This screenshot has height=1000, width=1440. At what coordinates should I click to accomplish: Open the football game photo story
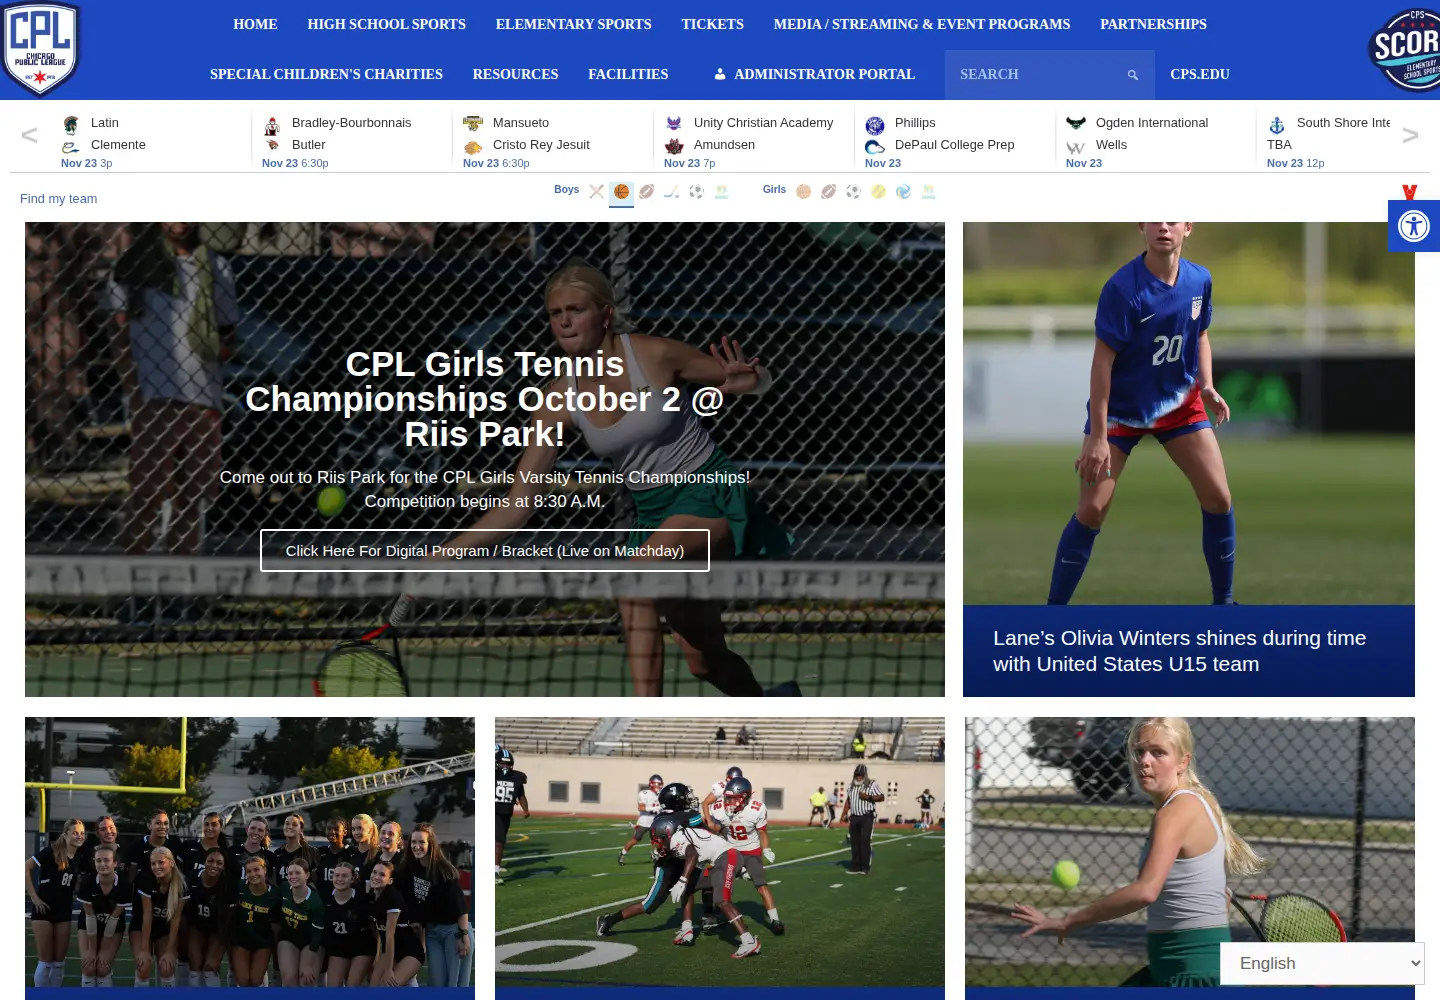pyautogui.click(x=720, y=852)
